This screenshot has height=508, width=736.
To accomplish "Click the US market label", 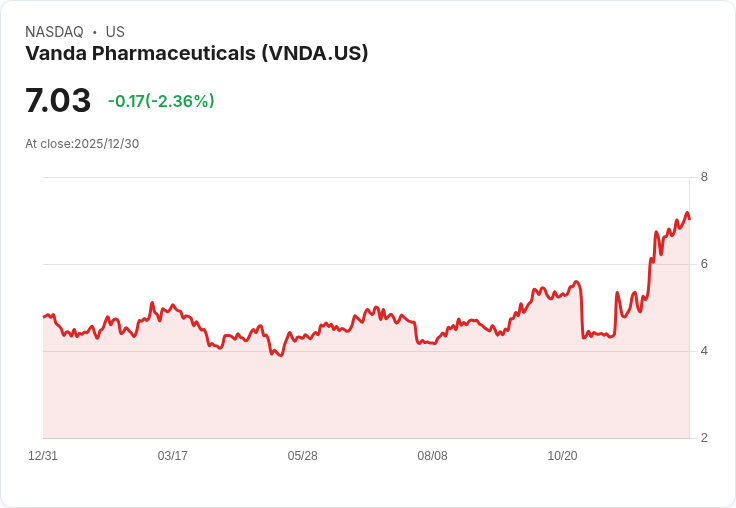I will click(x=115, y=32).
